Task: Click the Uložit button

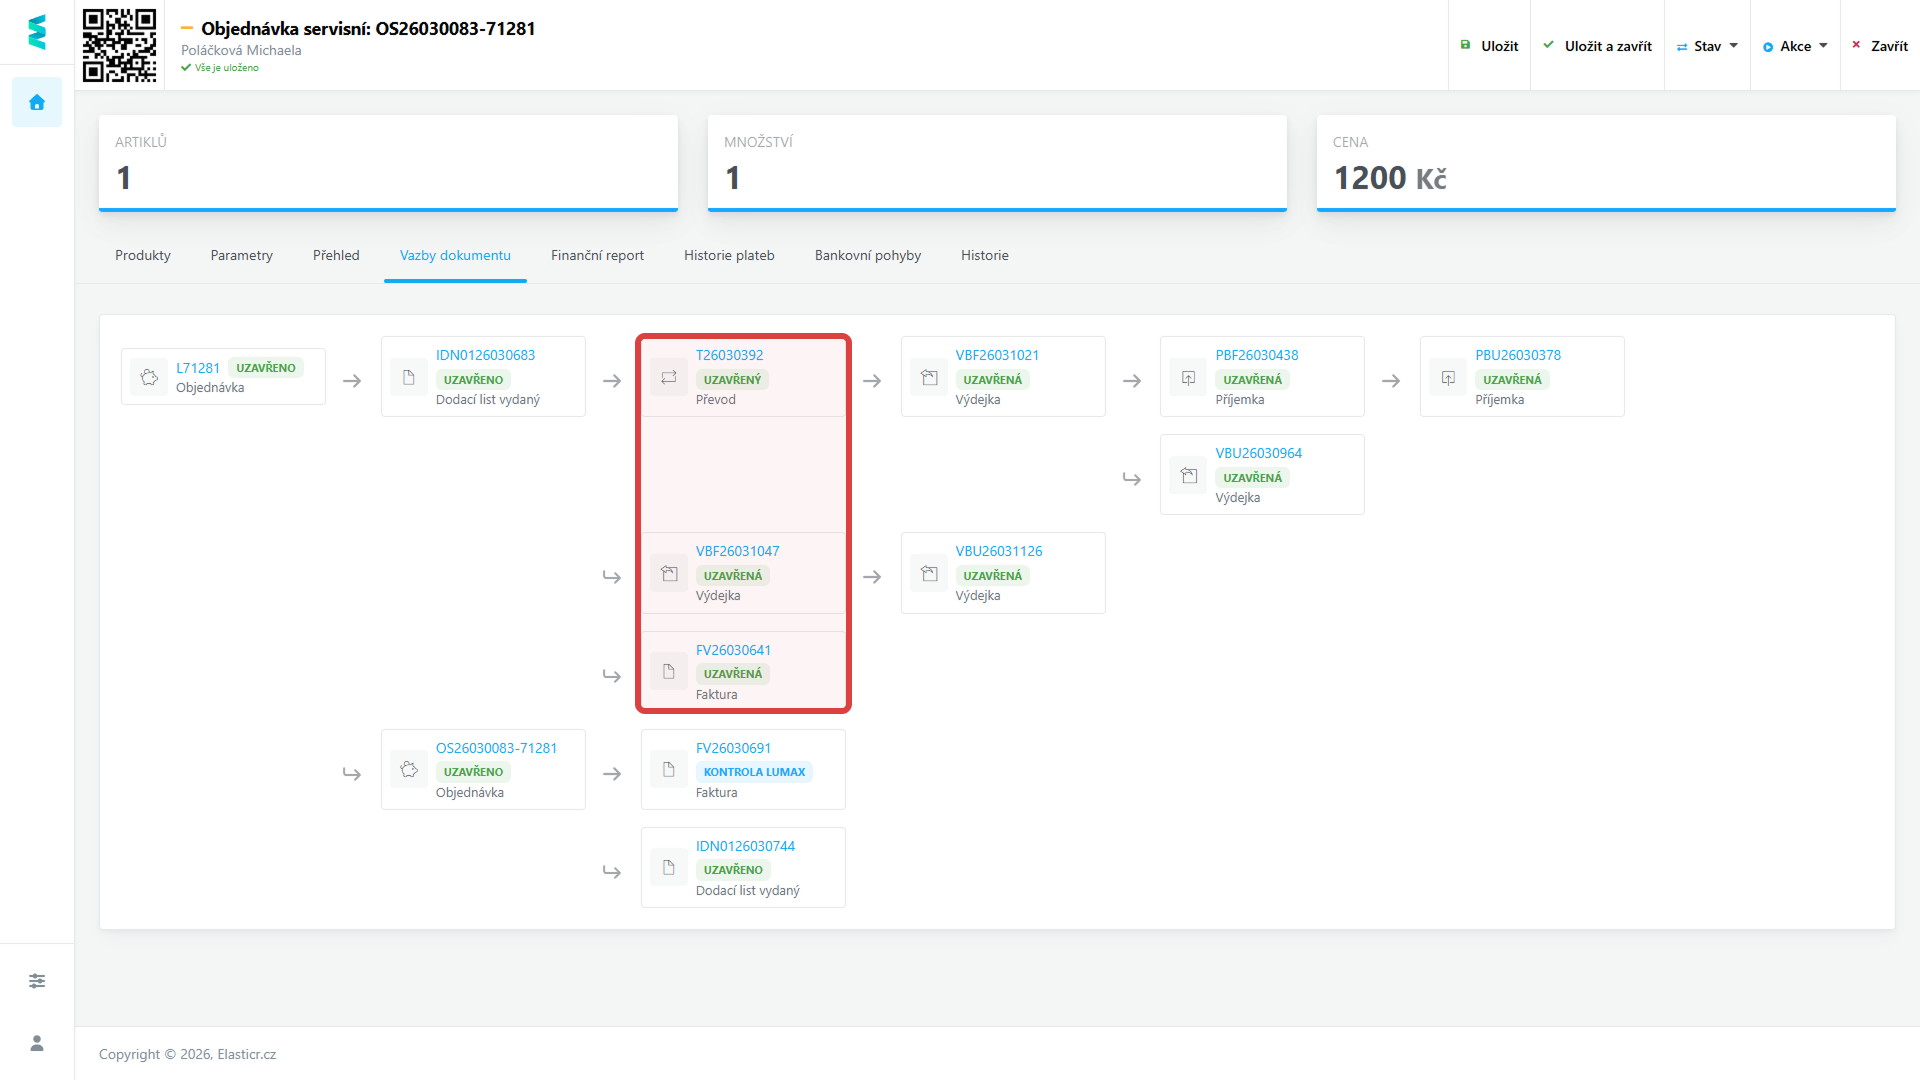Action: 1489,46
